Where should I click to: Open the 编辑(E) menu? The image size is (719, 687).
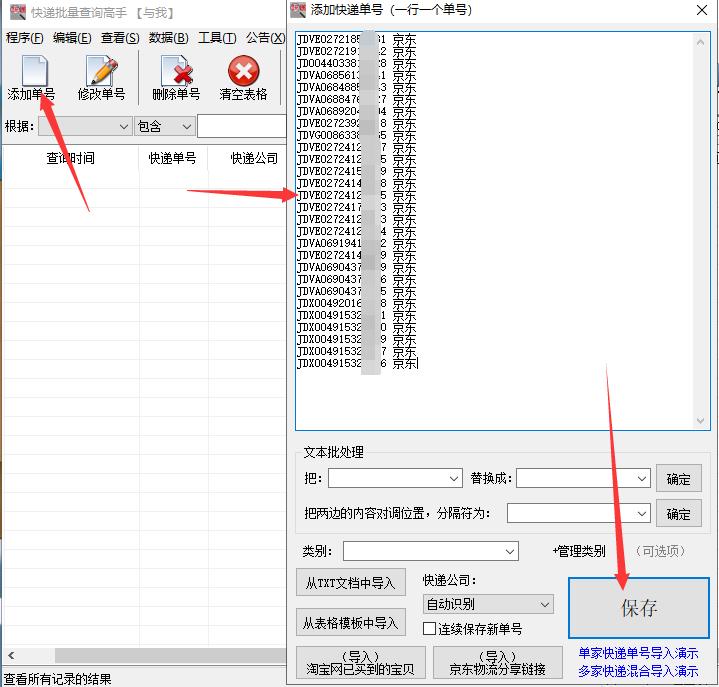72,38
